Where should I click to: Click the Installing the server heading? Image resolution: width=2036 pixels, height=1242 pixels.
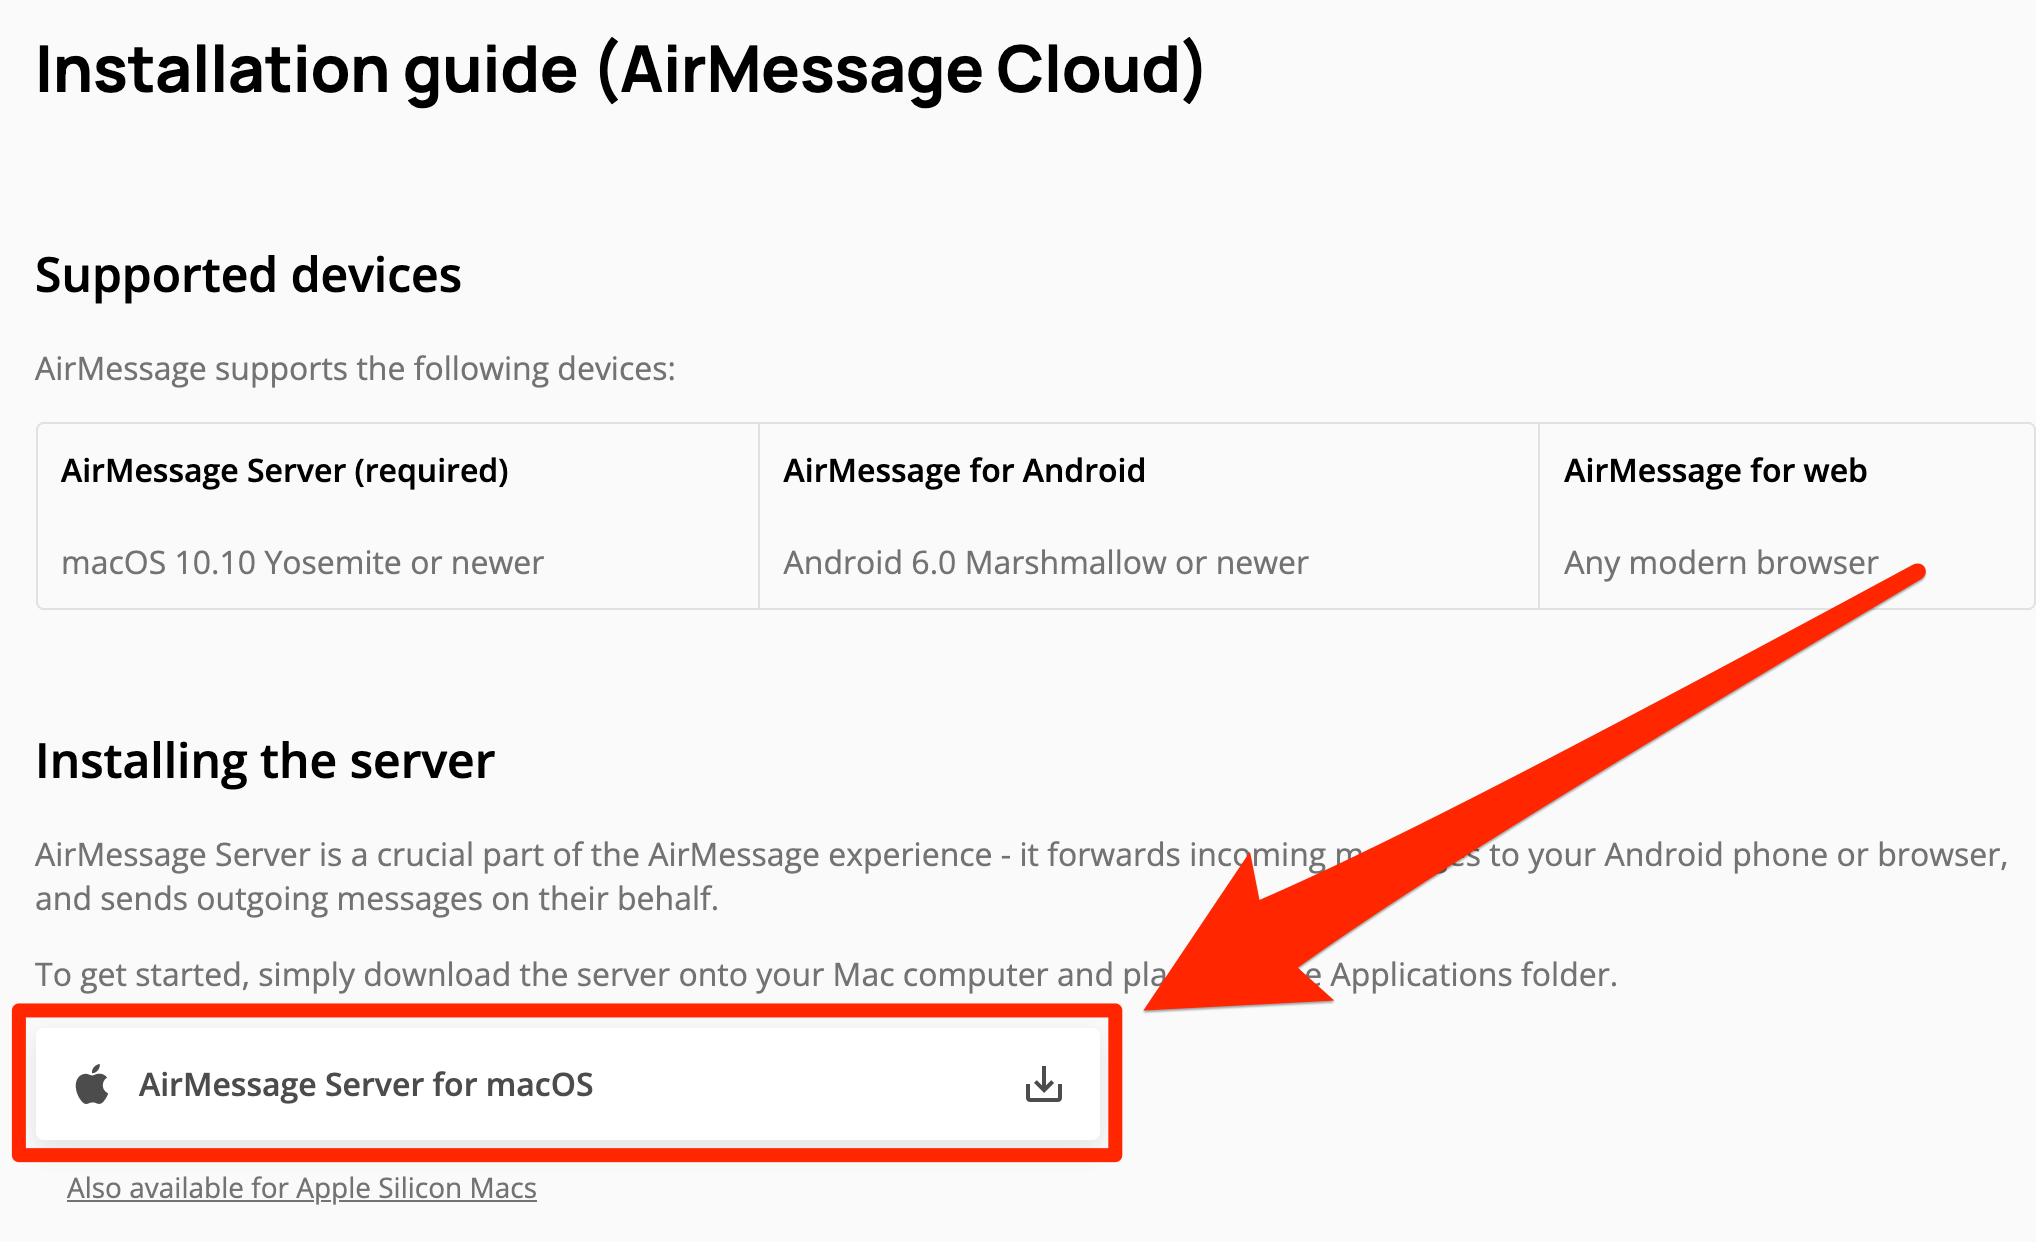point(265,761)
